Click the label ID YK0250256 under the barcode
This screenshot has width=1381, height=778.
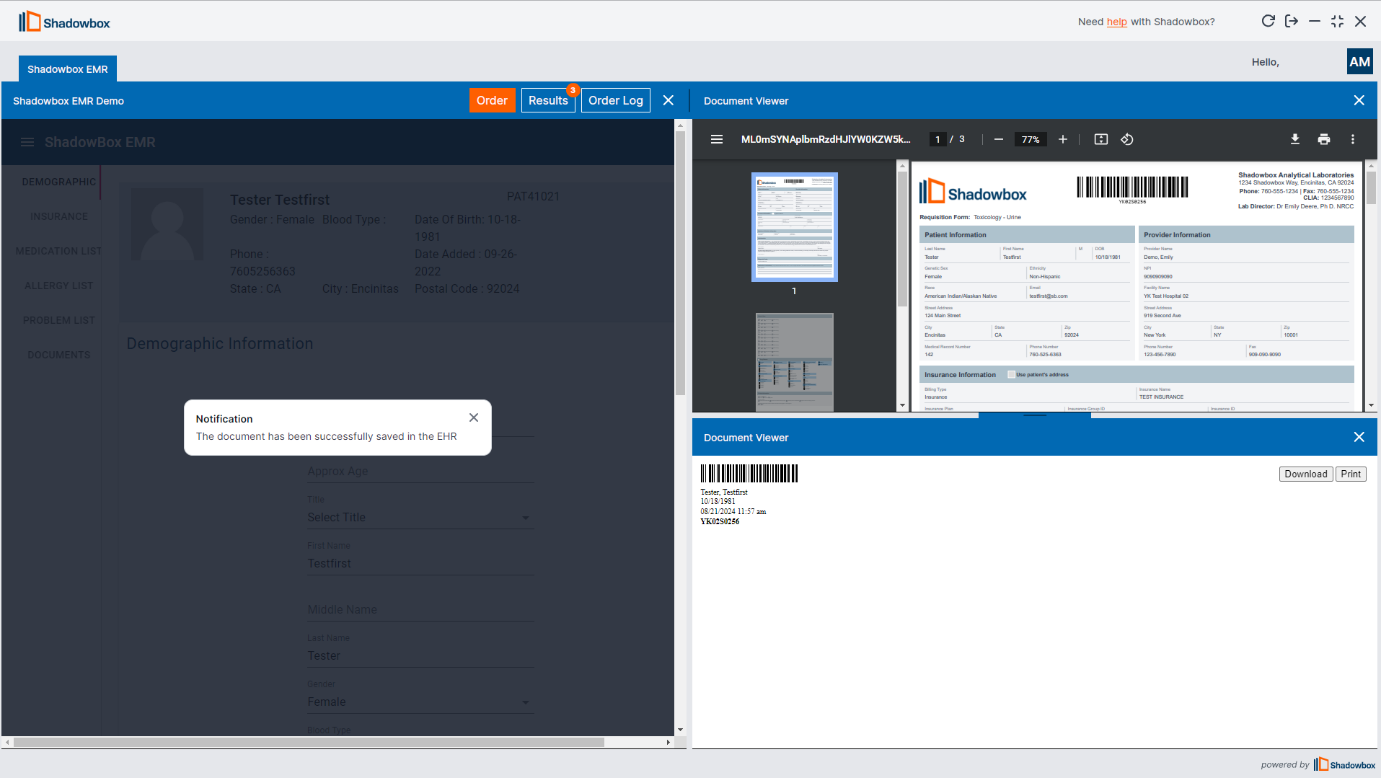click(x=719, y=521)
